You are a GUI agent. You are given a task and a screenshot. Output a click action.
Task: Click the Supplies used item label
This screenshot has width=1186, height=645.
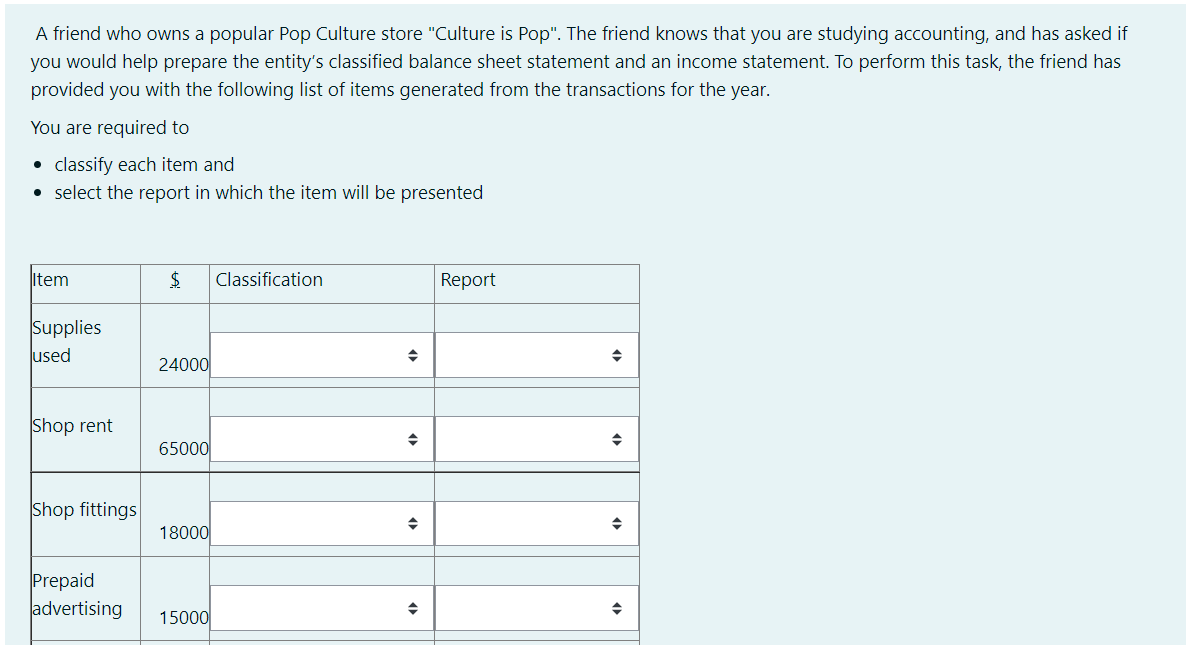[66, 341]
